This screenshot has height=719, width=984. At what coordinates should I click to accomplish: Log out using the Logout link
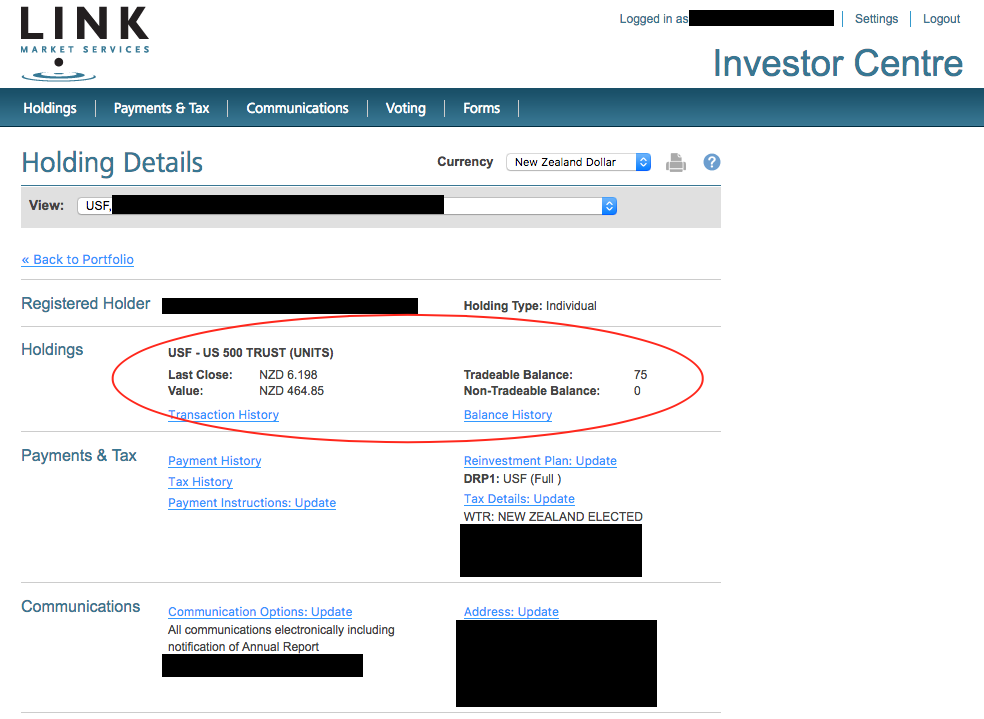[x=941, y=19]
